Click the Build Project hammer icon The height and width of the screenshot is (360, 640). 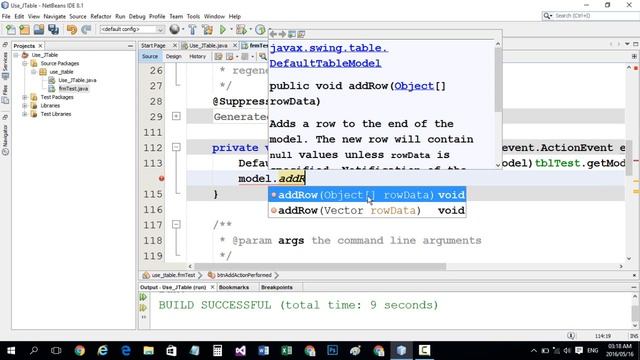click(x=192, y=29)
